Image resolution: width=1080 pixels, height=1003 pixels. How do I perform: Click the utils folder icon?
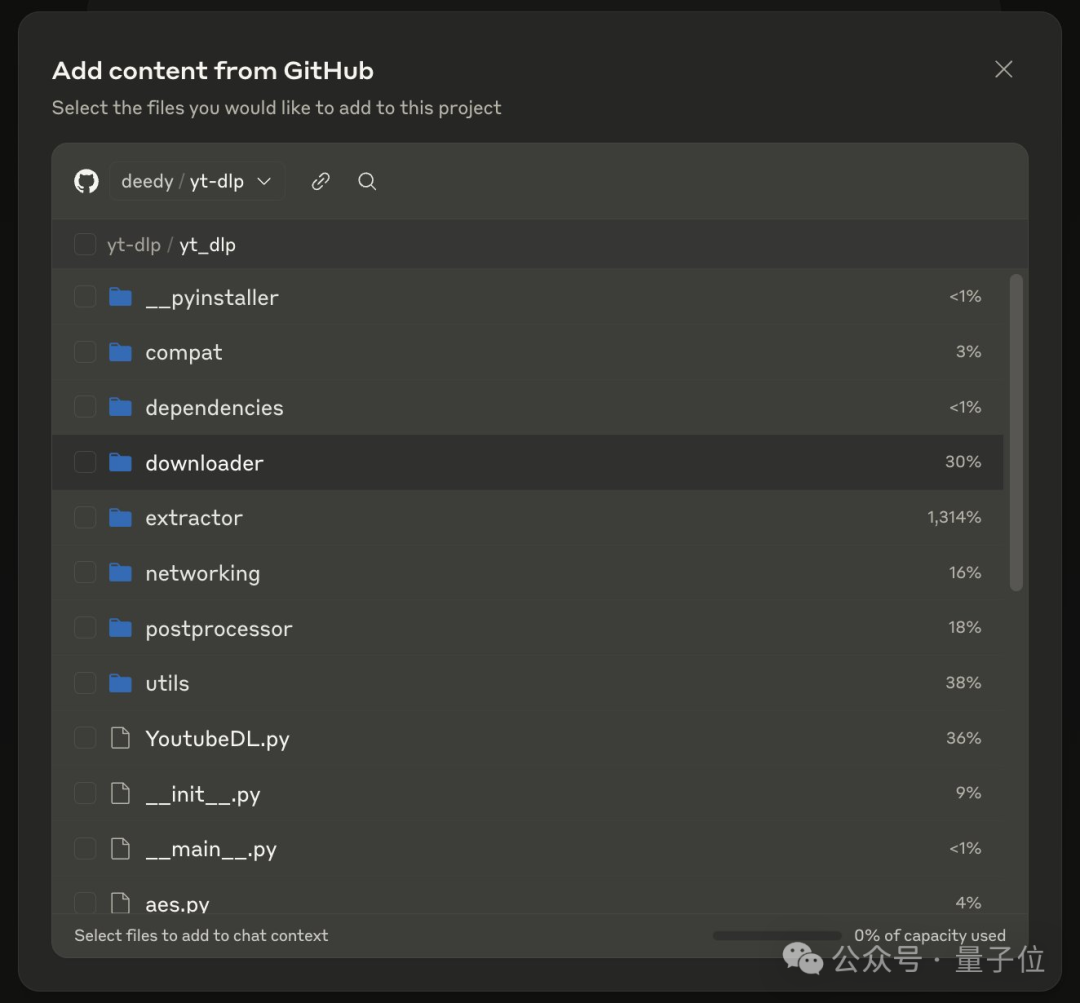[121, 683]
